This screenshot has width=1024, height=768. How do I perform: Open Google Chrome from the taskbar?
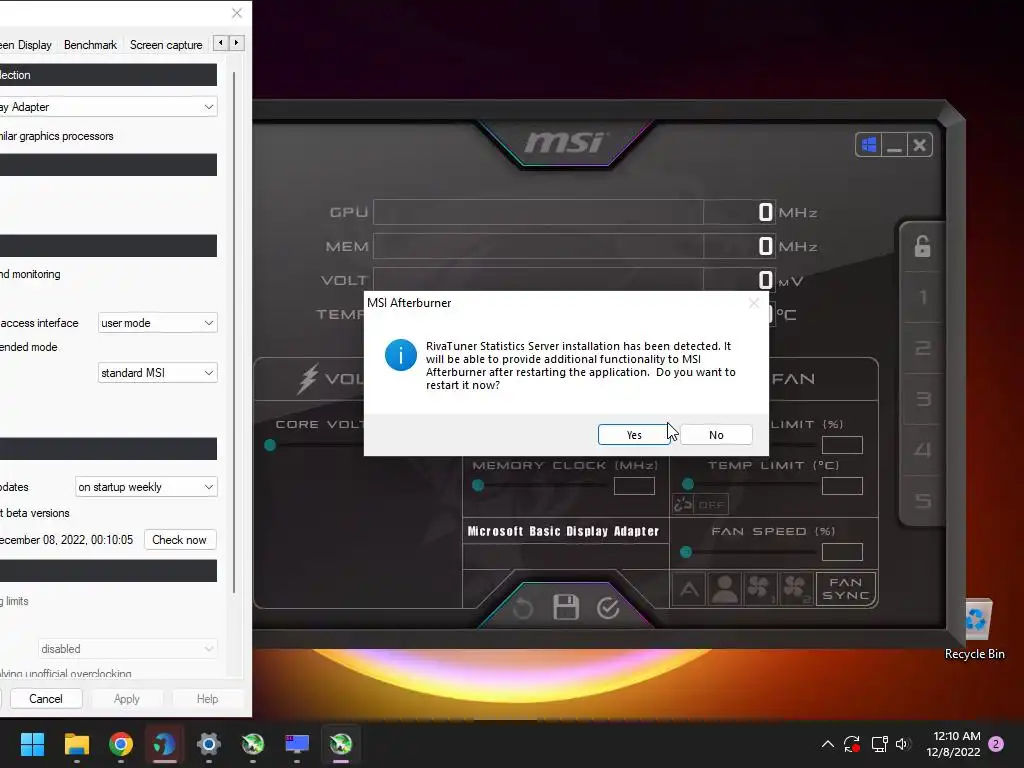pyautogui.click(x=121, y=744)
